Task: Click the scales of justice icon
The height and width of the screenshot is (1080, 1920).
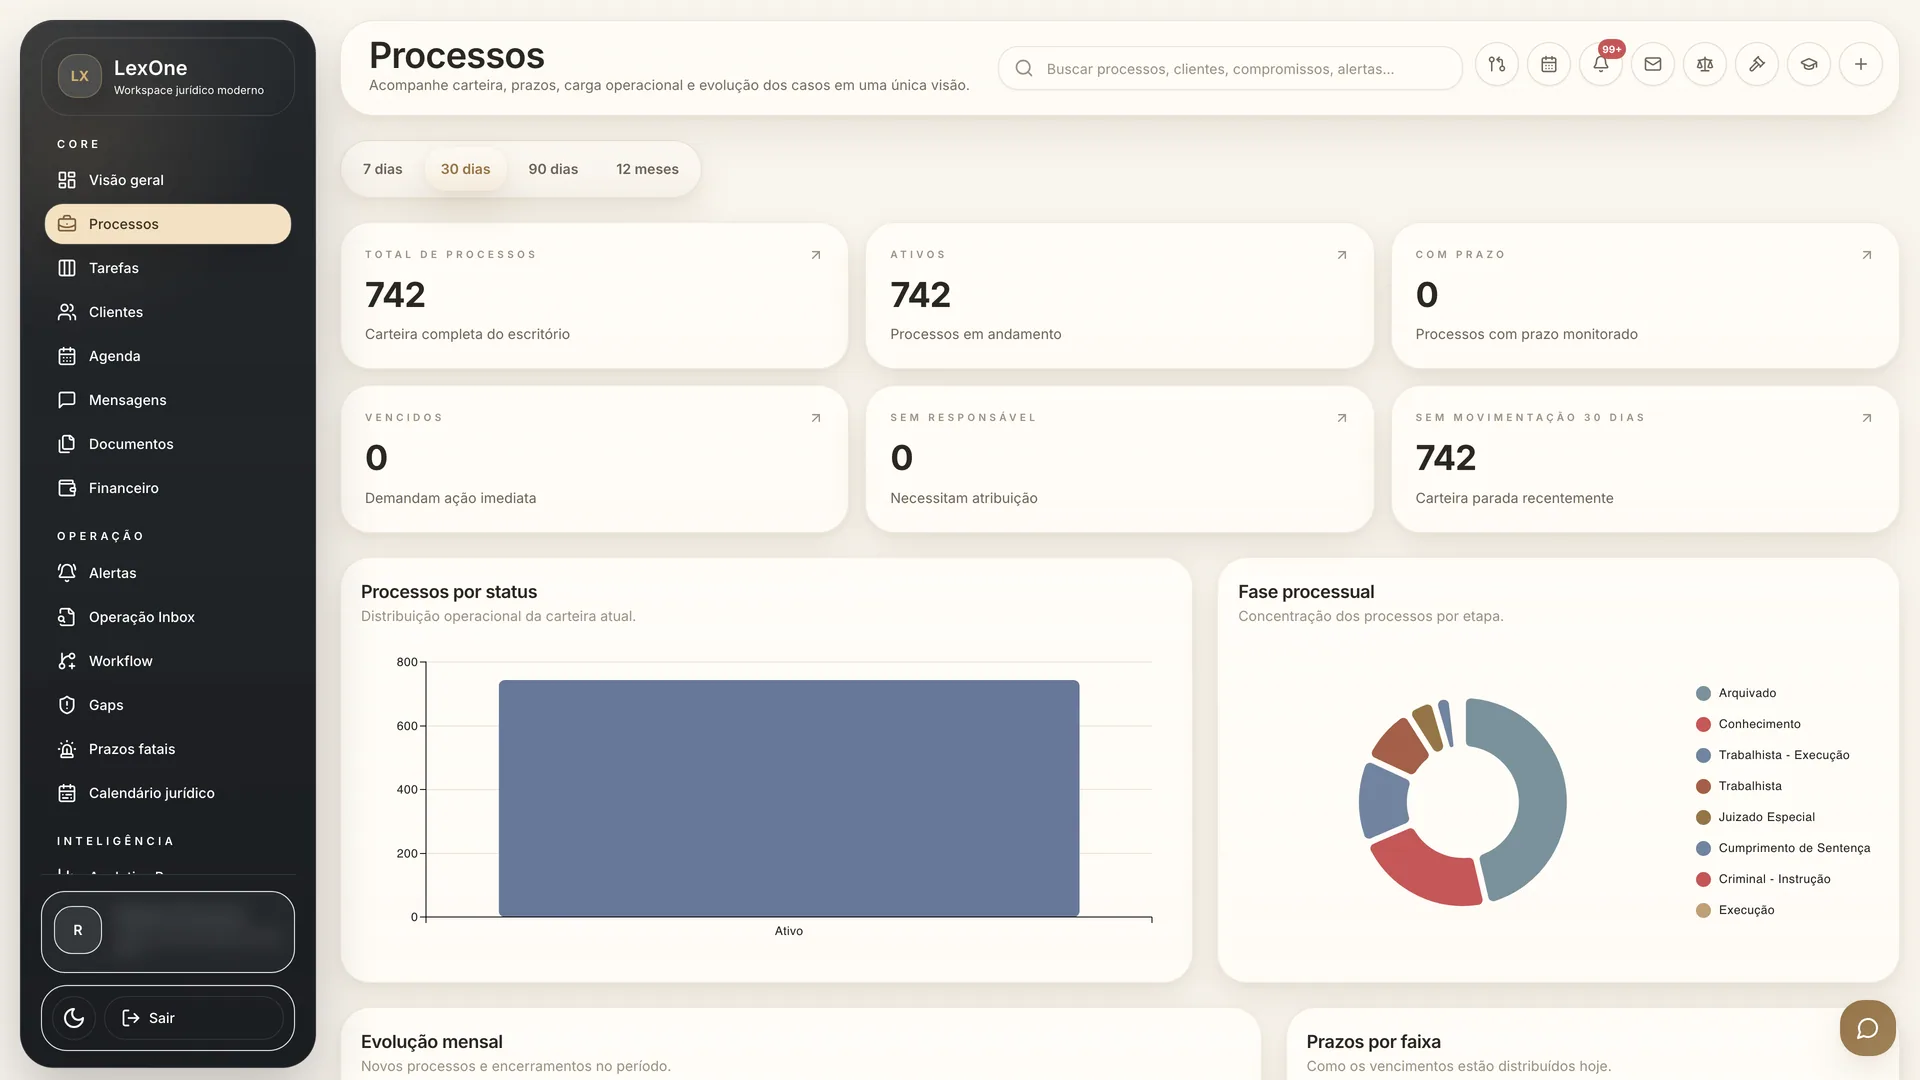Action: coord(1704,65)
